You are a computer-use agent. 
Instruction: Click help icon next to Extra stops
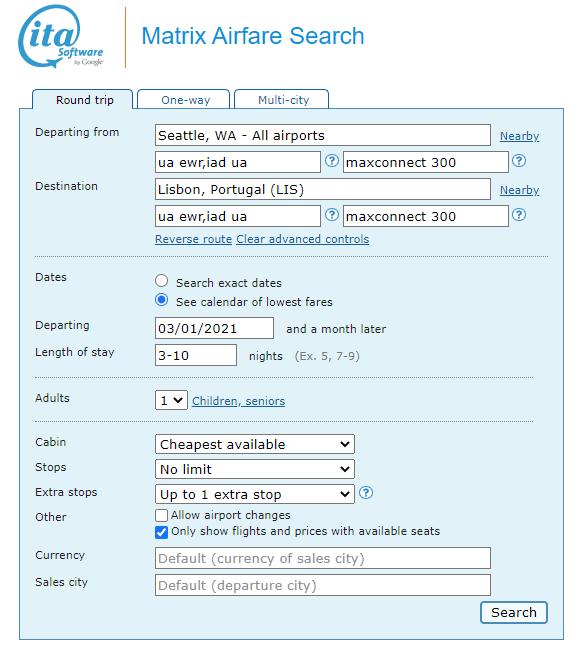366,493
